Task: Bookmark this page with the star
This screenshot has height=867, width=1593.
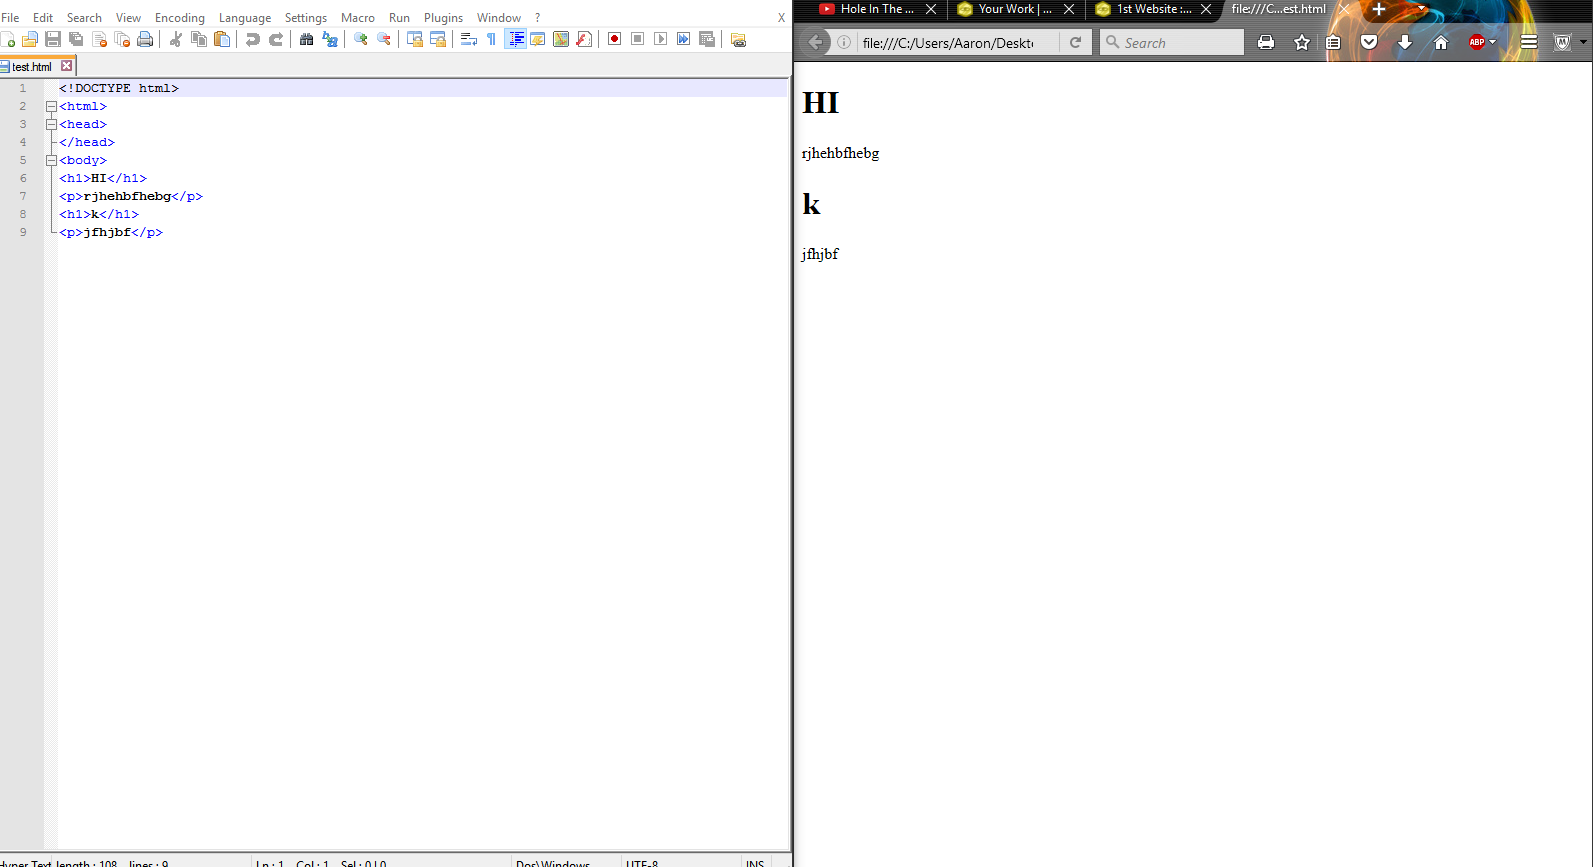Action: (1302, 42)
